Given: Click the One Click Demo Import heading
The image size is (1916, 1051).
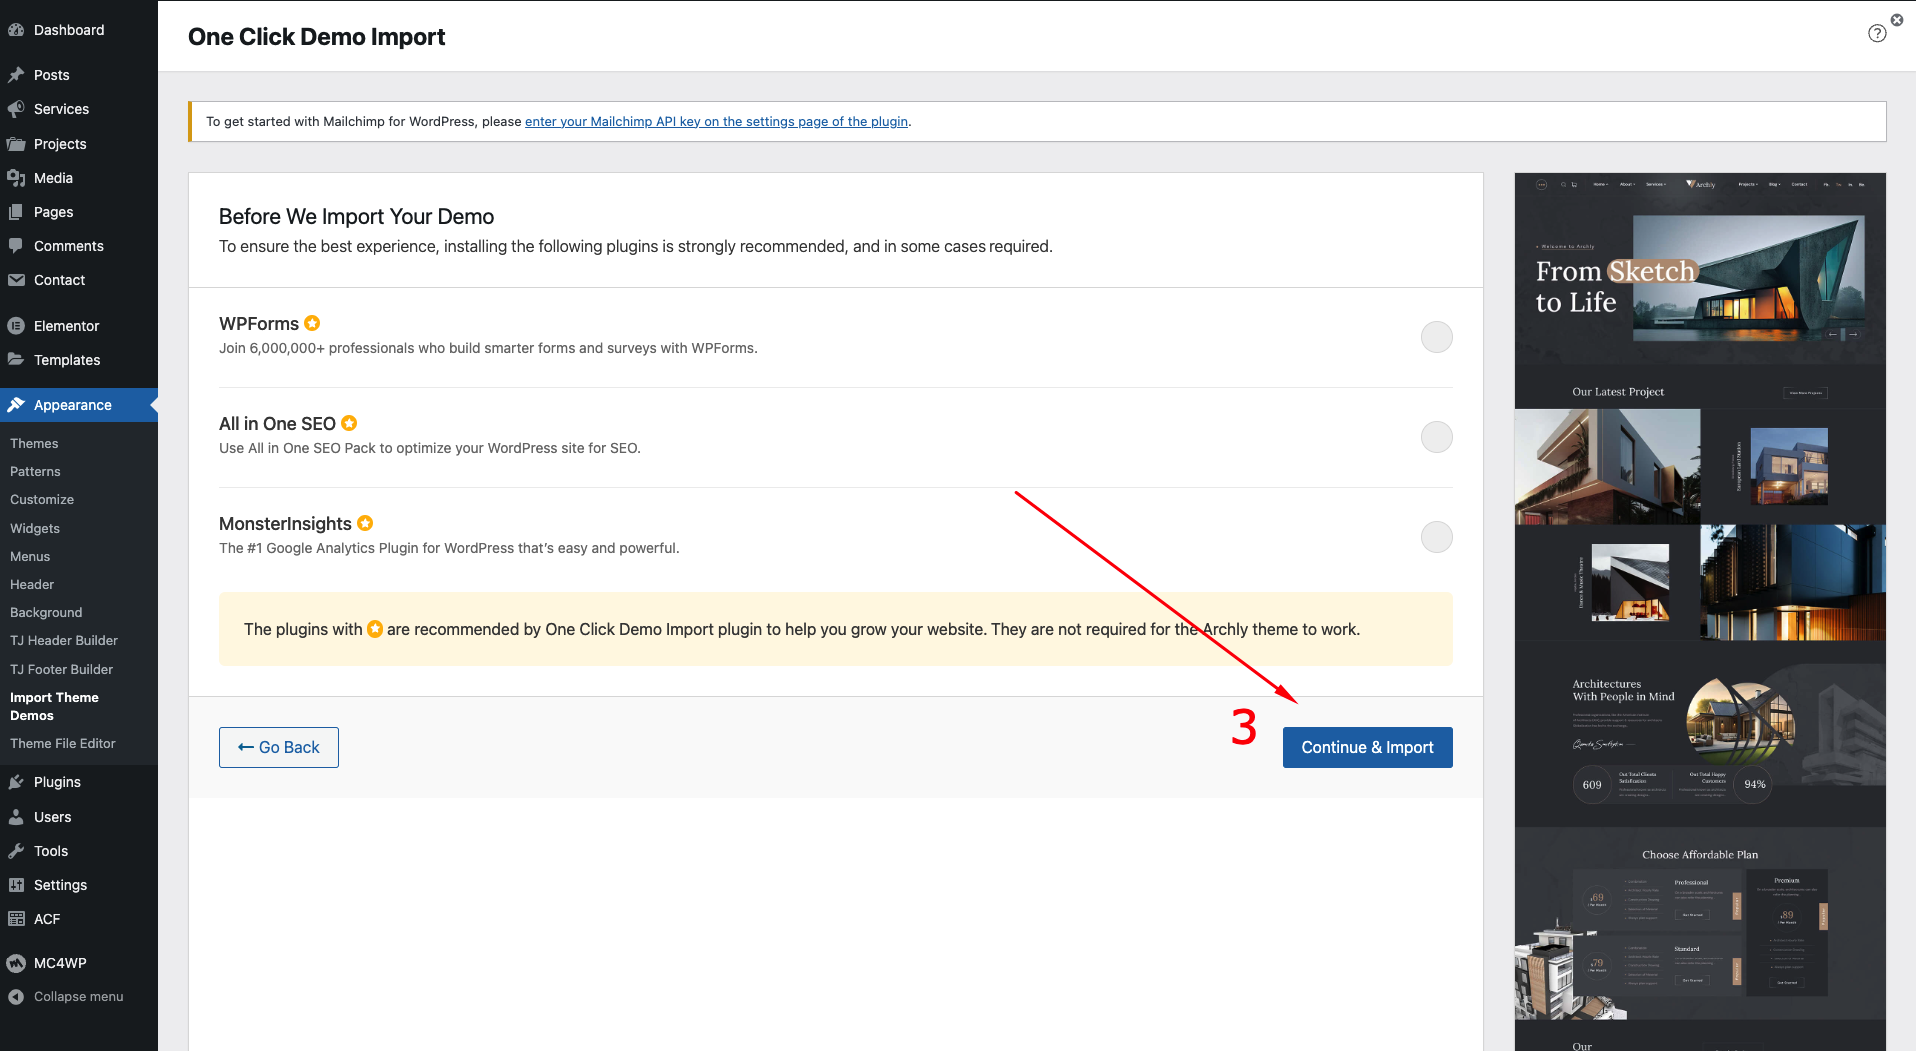Looking at the screenshot, I should [317, 37].
